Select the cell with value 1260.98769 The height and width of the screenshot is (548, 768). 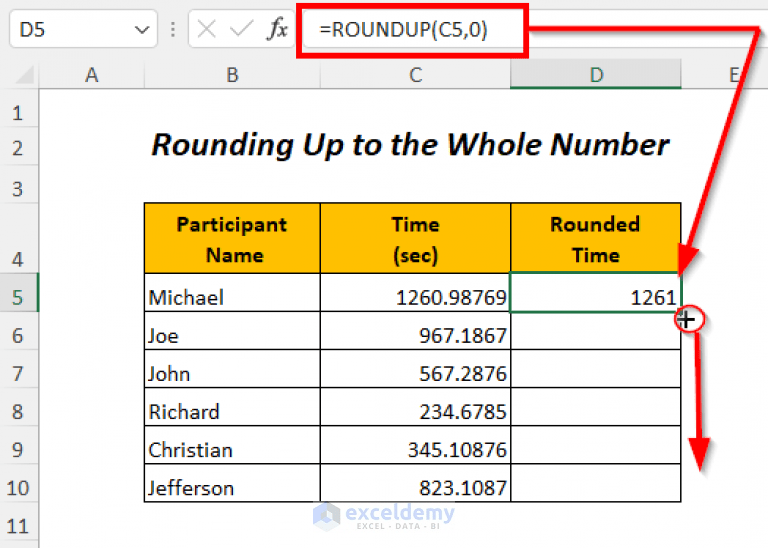click(x=415, y=292)
